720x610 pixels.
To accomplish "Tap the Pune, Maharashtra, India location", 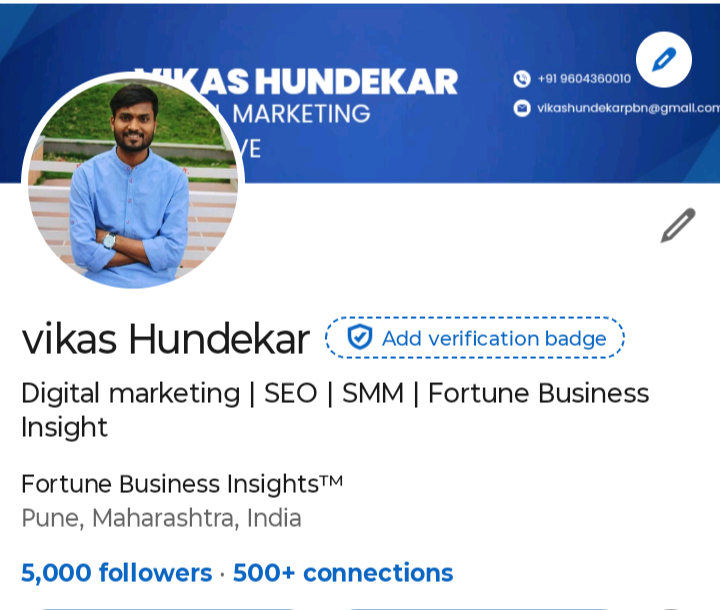I will click(161, 518).
